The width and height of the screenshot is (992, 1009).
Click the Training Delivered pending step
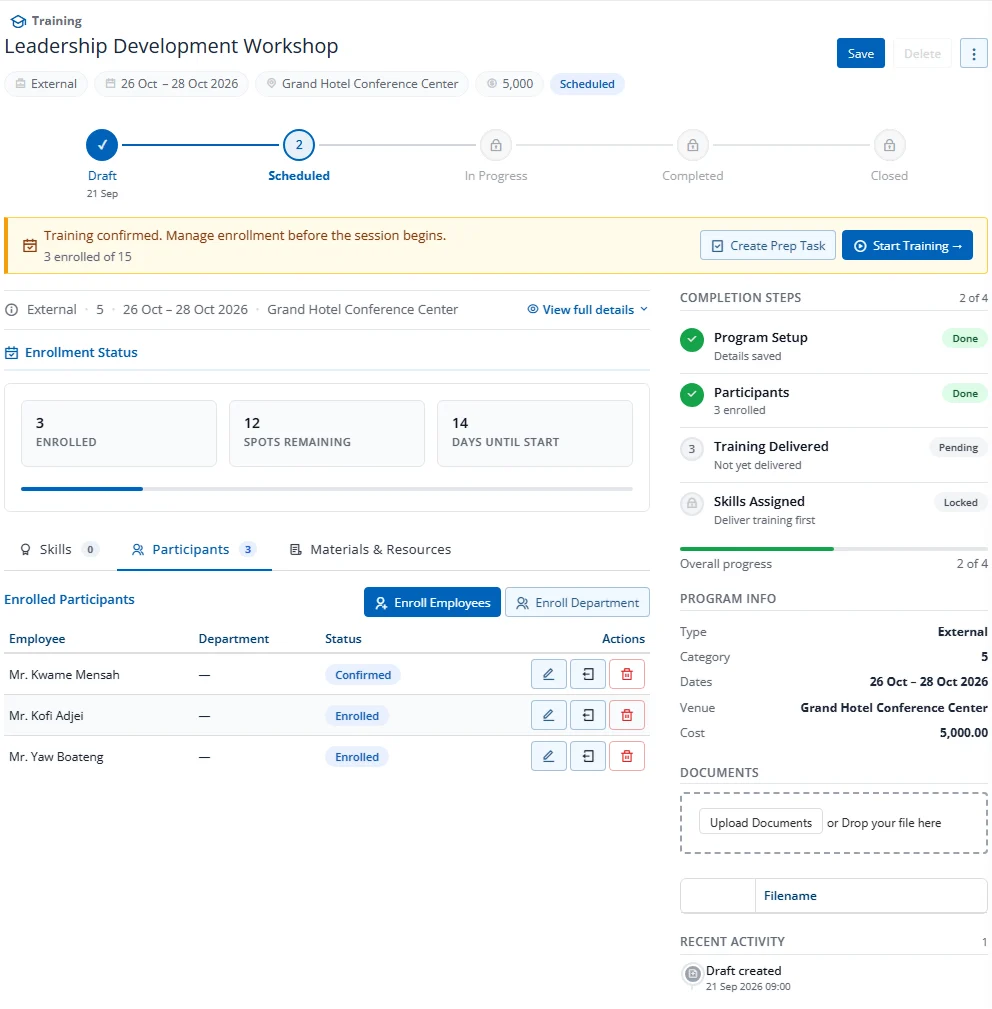click(834, 455)
